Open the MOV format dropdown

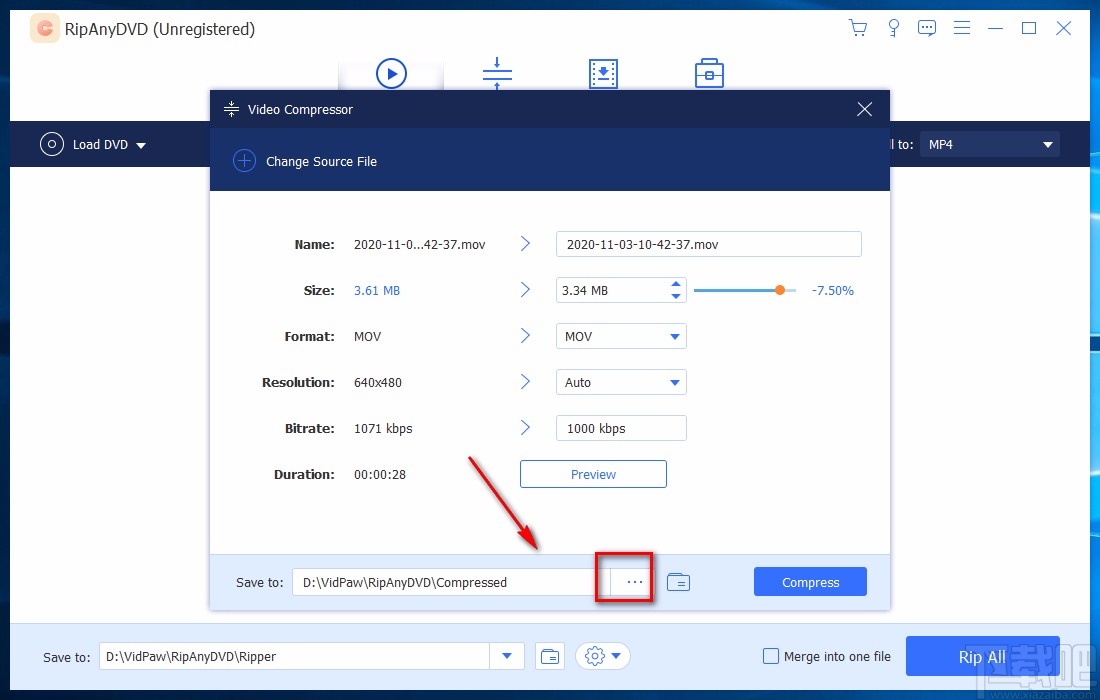pyautogui.click(x=621, y=336)
